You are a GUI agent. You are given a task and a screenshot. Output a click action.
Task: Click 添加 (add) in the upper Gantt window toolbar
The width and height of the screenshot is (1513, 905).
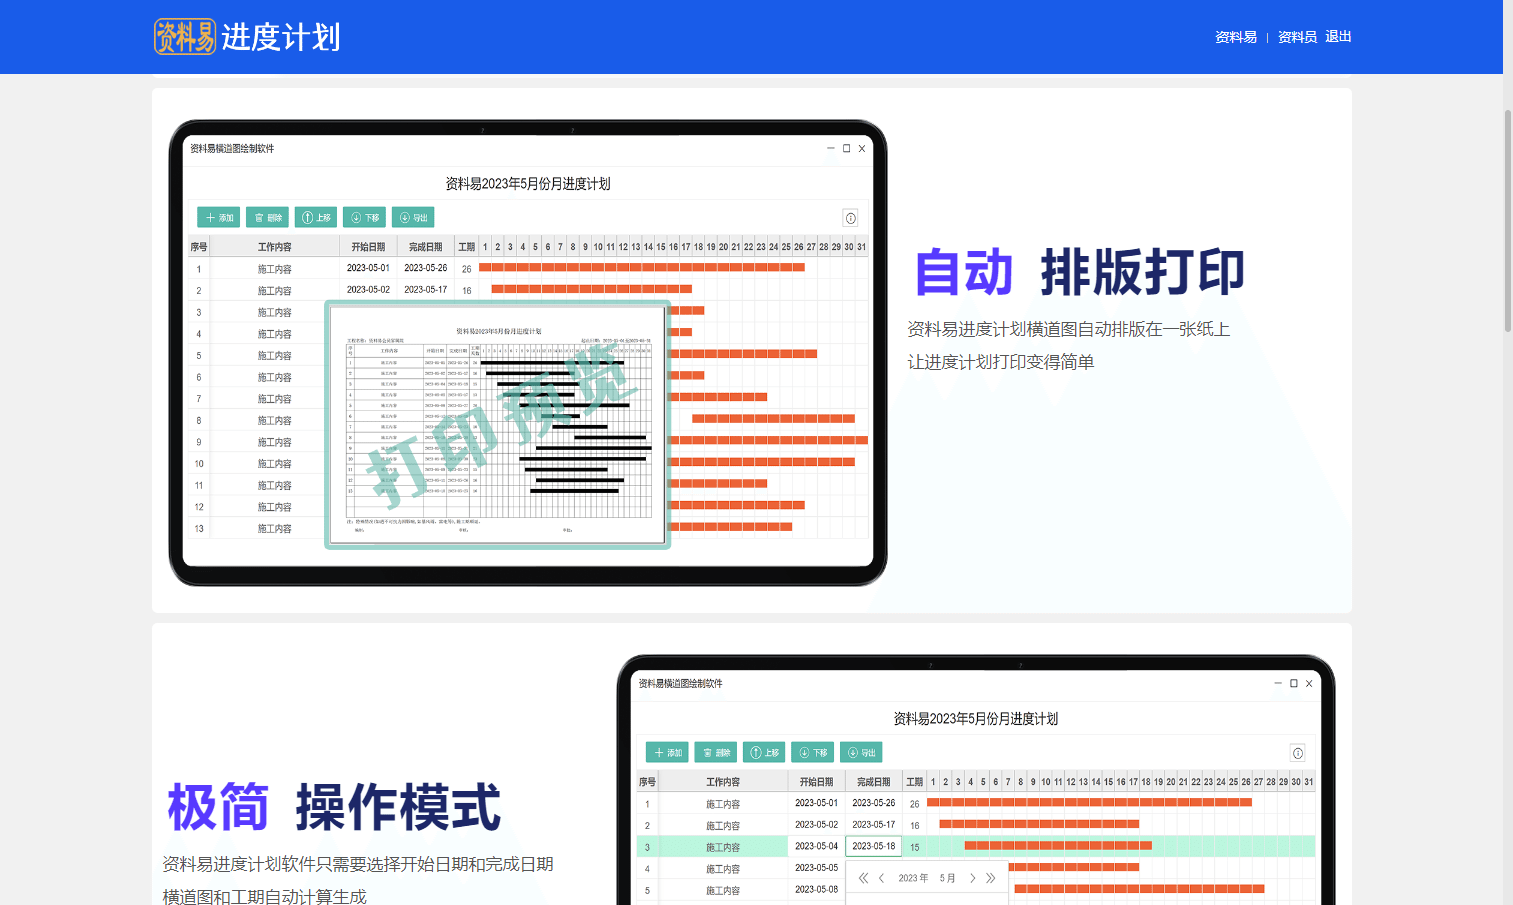pos(218,217)
